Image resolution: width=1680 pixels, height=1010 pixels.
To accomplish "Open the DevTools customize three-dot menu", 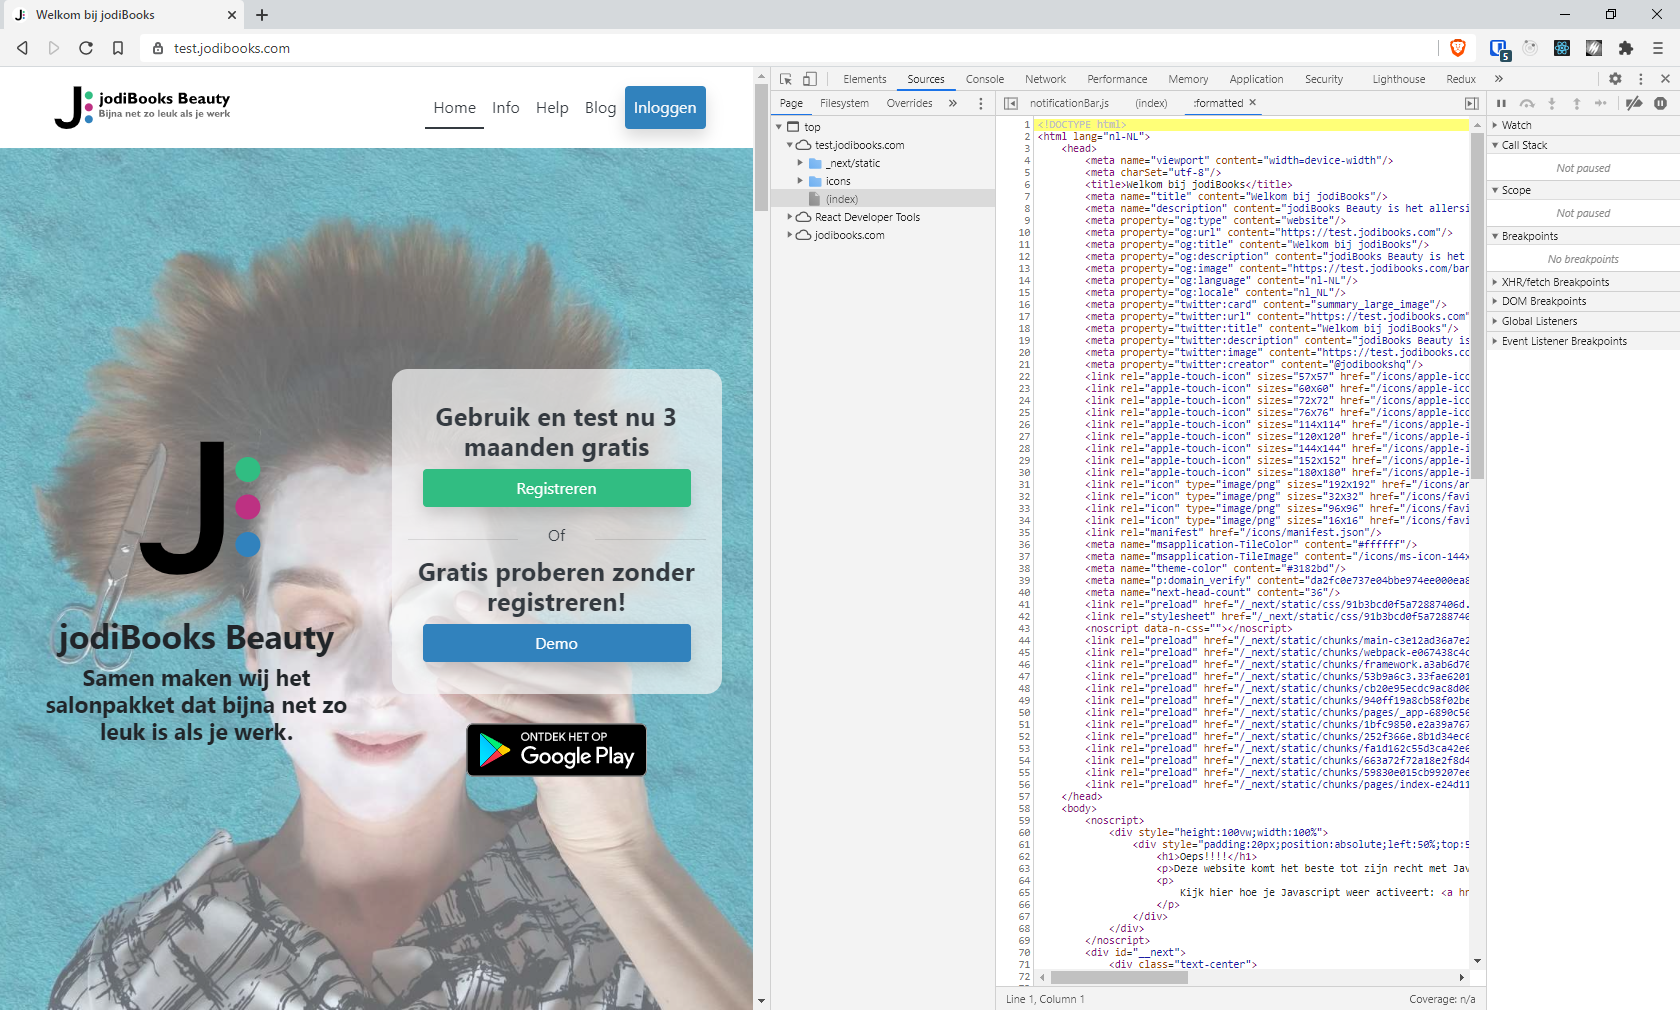I will click(1640, 79).
